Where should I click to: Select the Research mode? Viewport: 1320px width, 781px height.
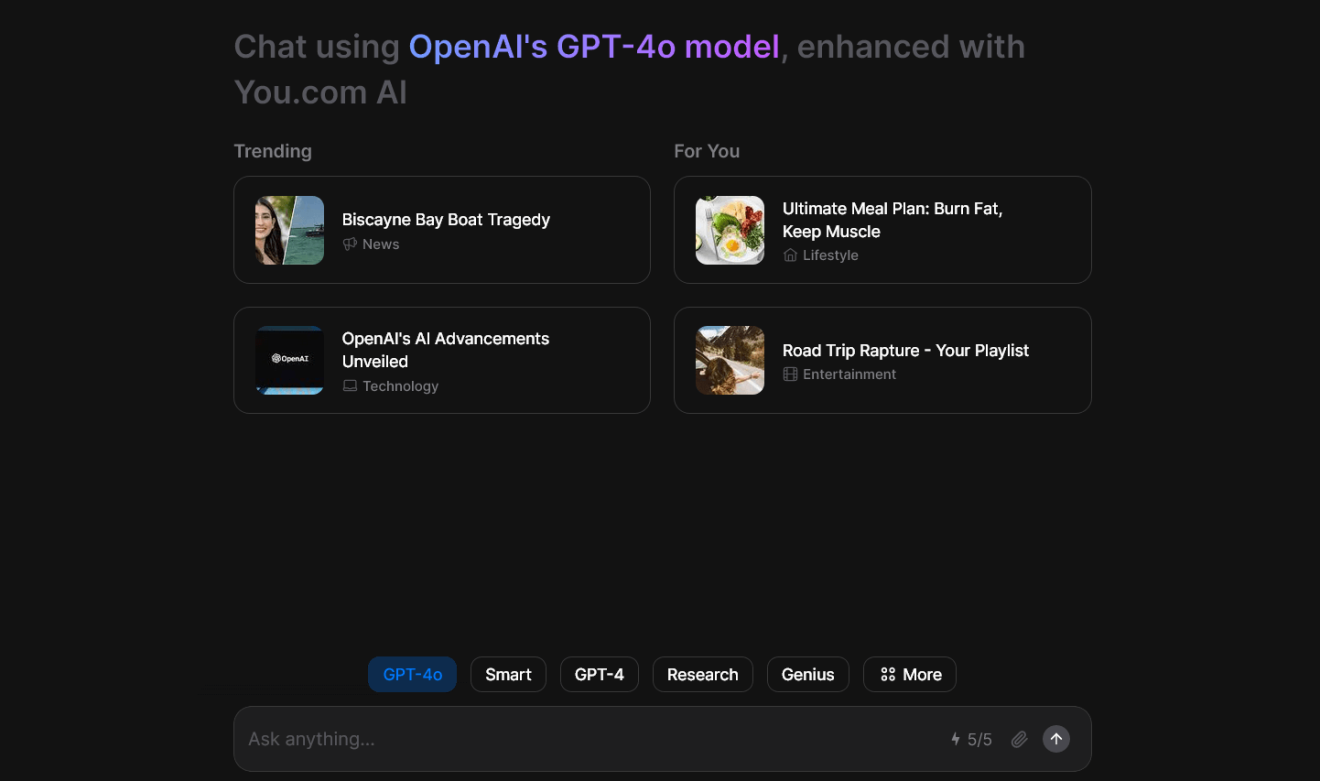point(702,674)
